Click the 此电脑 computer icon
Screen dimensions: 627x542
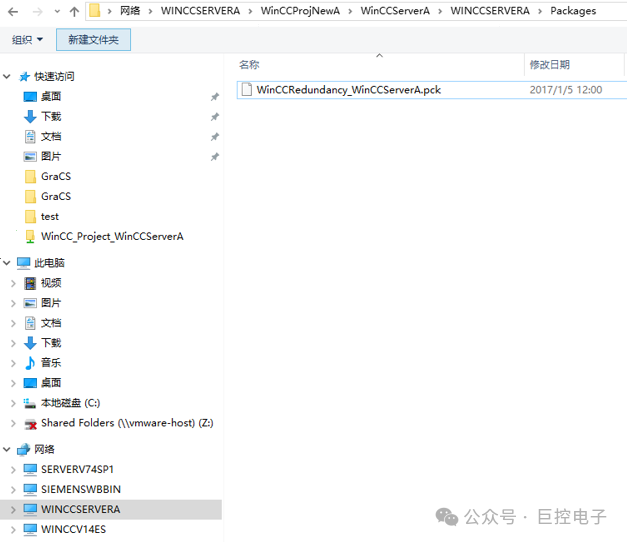click(24, 263)
